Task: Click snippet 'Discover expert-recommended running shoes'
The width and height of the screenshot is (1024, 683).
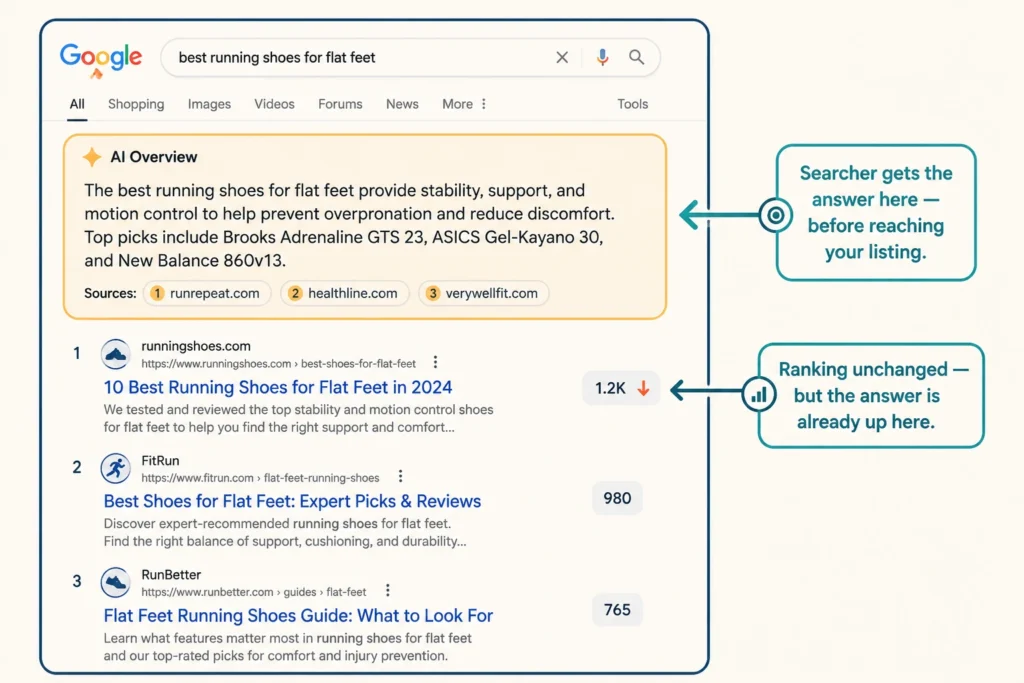Action: click(285, 532)
